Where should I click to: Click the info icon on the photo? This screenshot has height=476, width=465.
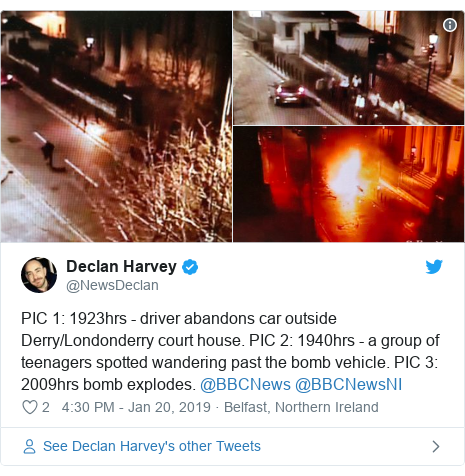[450, 25]
